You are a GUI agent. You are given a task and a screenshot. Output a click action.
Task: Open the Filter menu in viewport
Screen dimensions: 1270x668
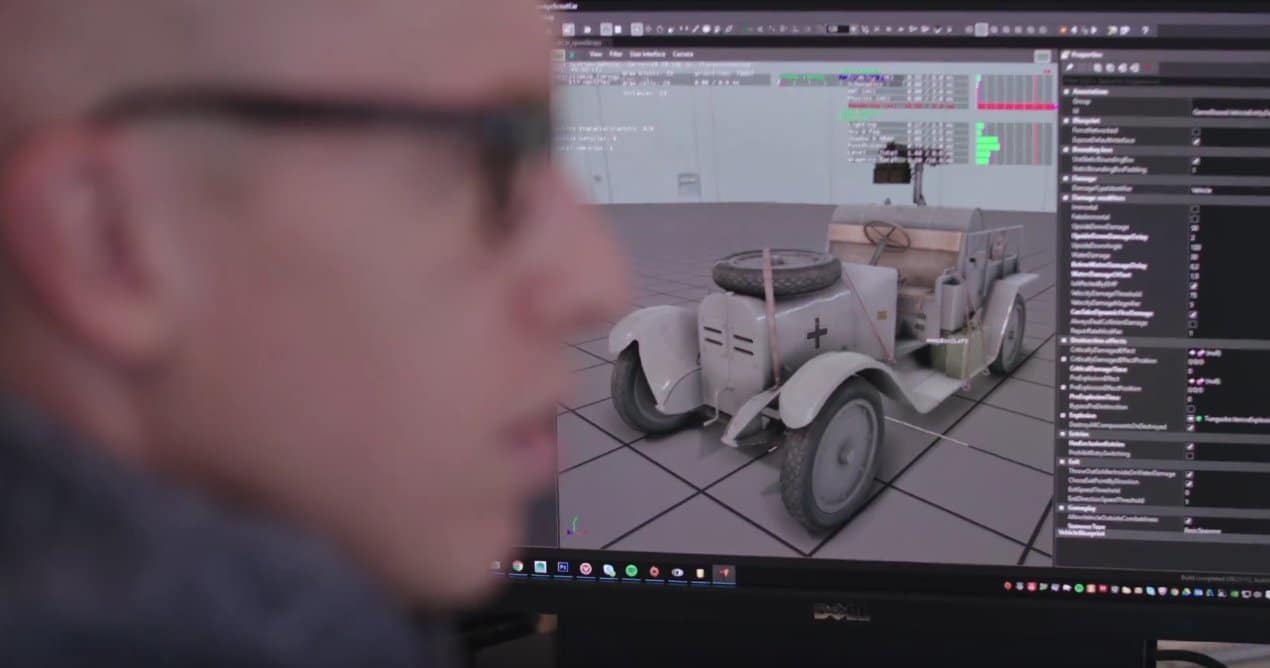point(616,54)
